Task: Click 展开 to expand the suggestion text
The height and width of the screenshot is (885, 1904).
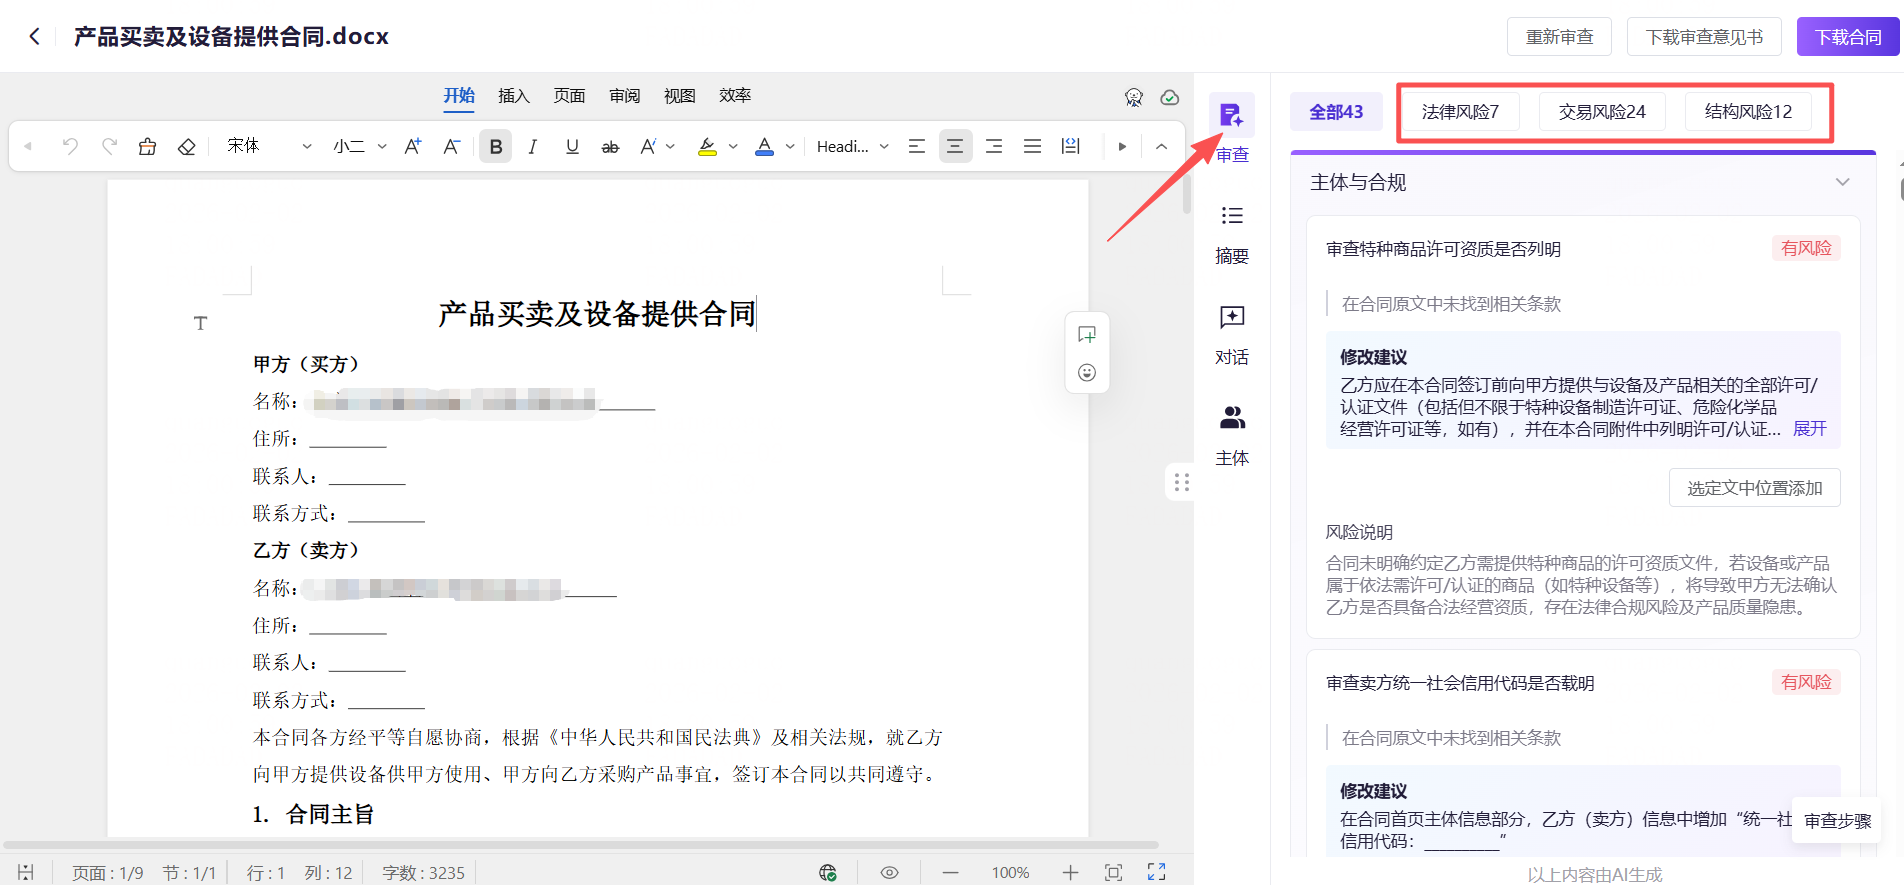Action: (x=1809, y=429)
